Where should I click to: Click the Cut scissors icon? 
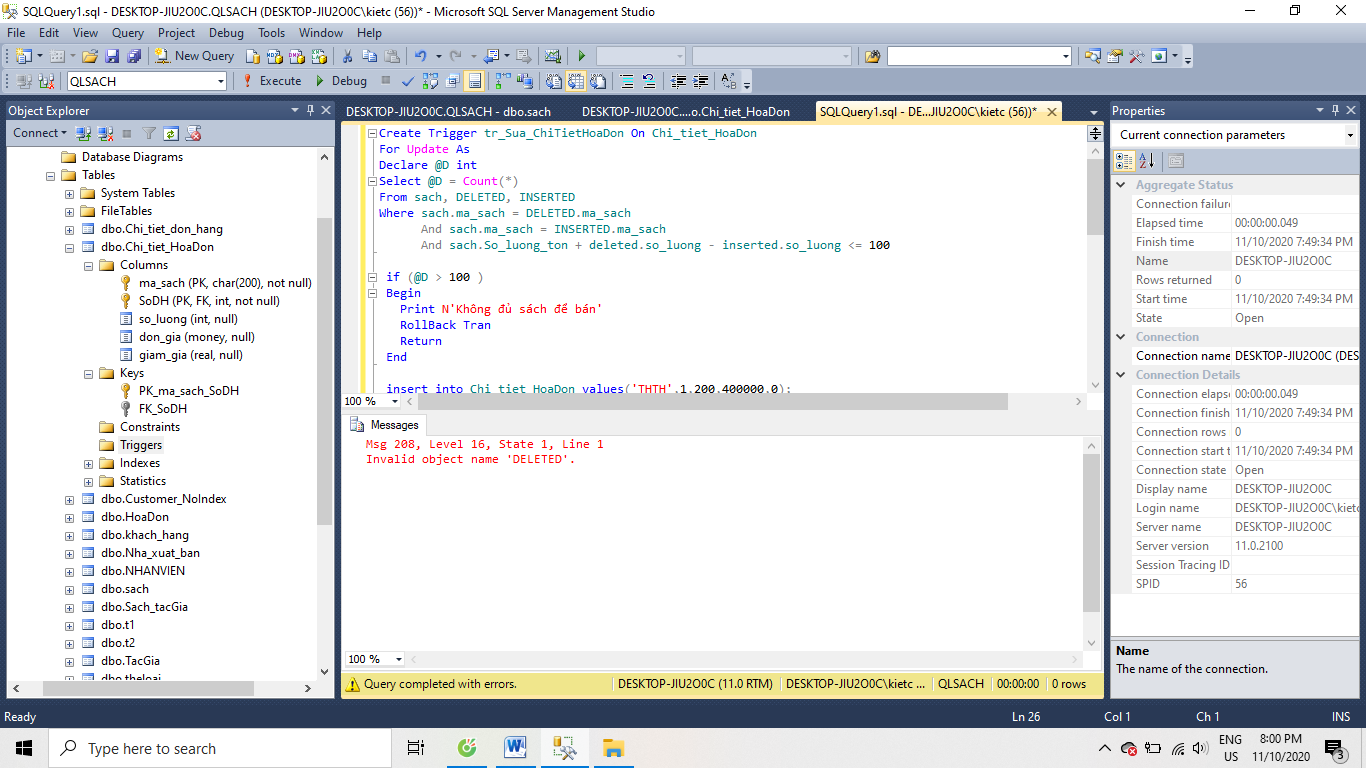tap(347, 56)
